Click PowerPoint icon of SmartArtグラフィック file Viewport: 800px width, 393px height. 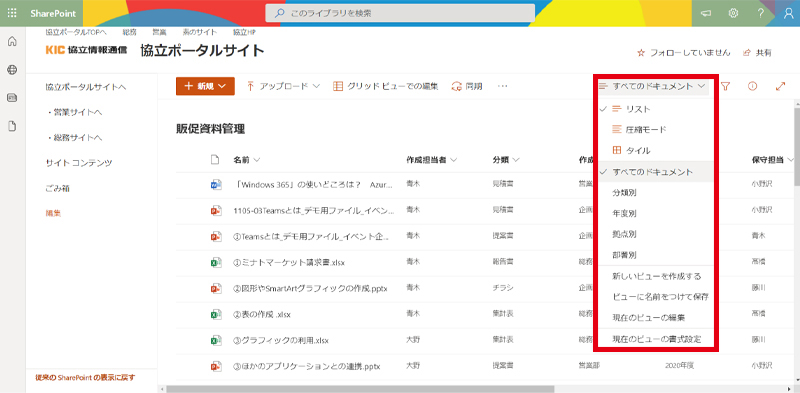[216, 288]
